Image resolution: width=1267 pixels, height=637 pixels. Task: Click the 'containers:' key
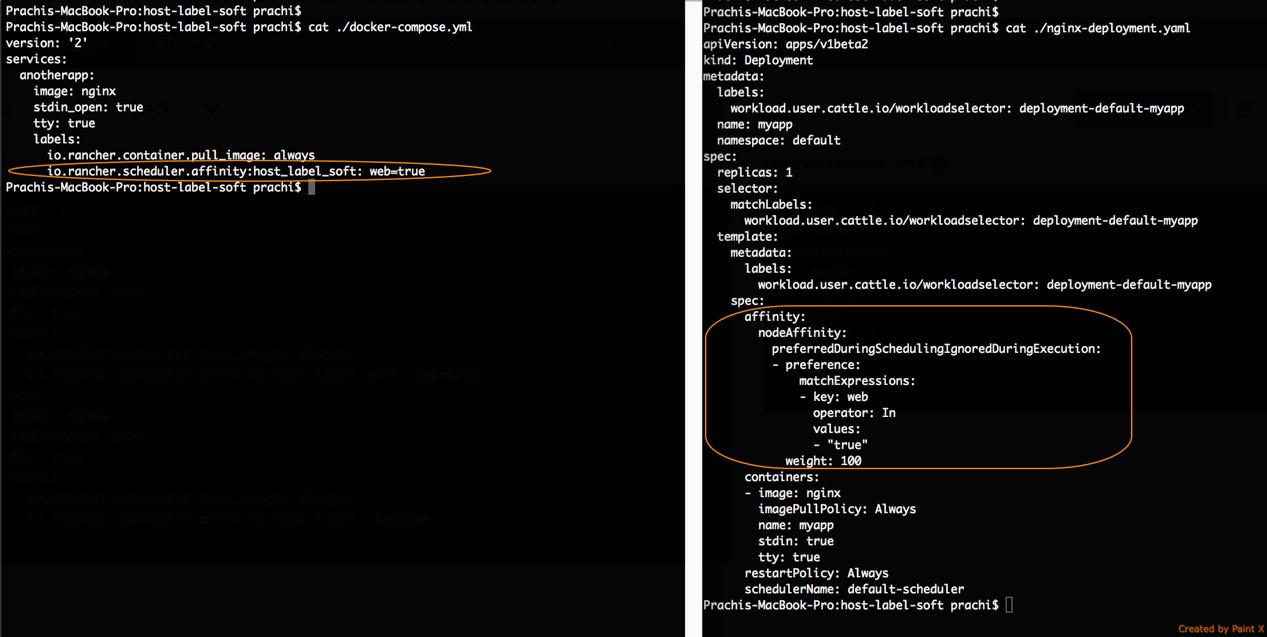coord(783,476)
